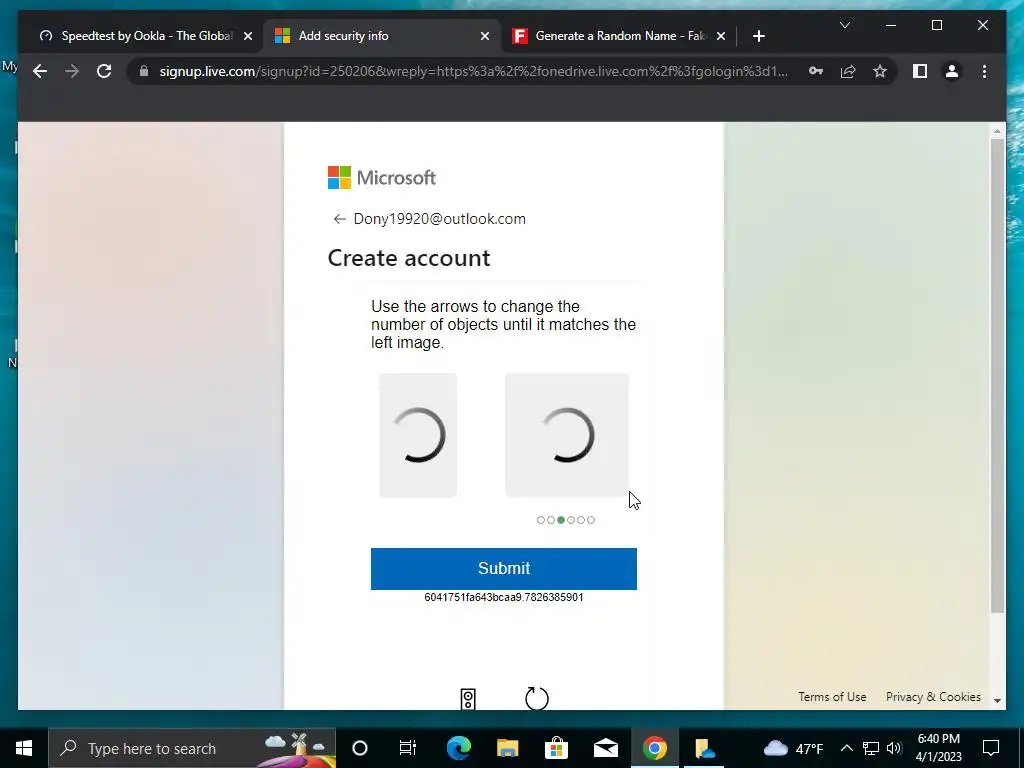Open the Chrome profile icon
Viewport: 1024px width, 768px height.
[952, 71]
